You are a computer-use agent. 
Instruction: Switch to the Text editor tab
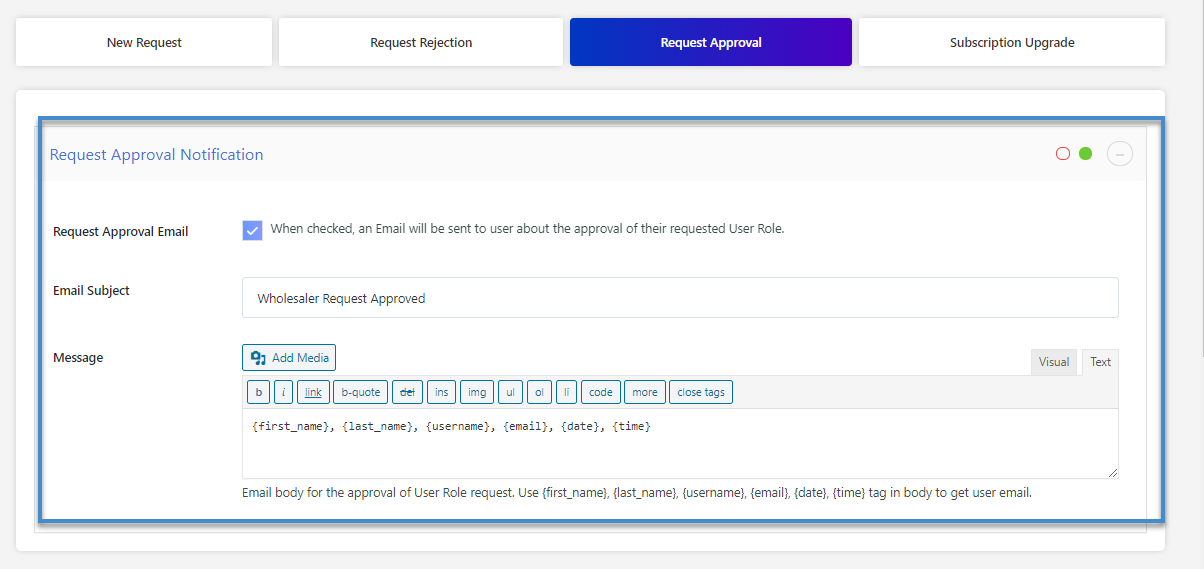coord(1100,362)
